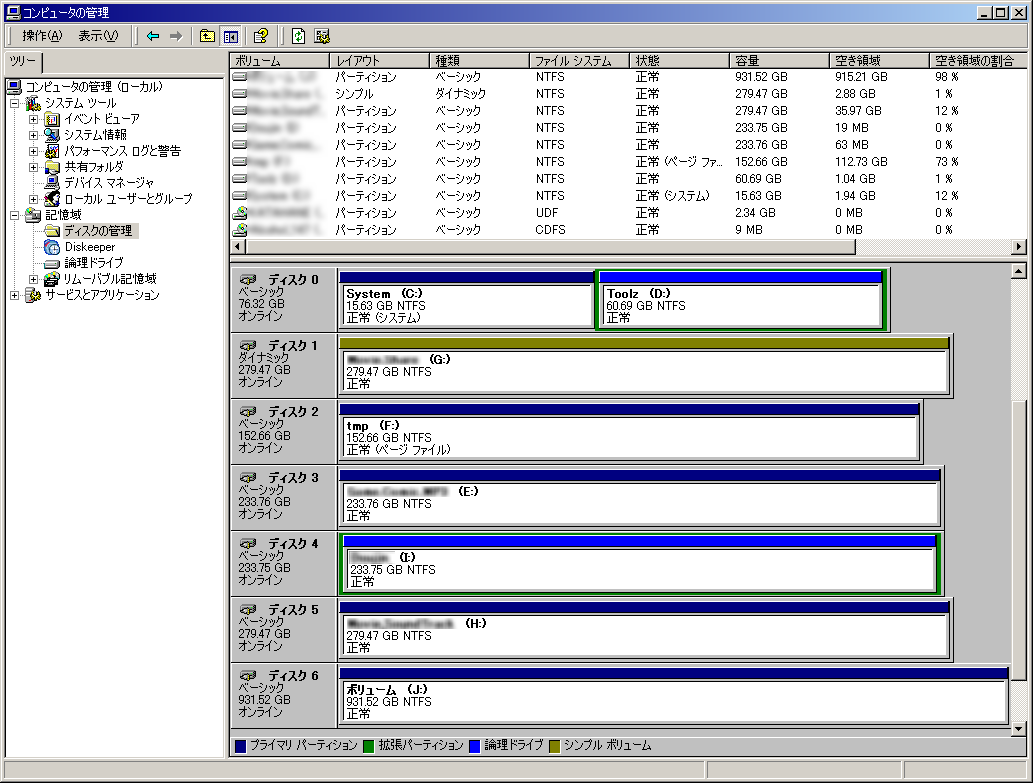The height and width of the screenshot is (783, 1033).
Task: Click the ダイナミック type cell
Action: pos(460,94)
